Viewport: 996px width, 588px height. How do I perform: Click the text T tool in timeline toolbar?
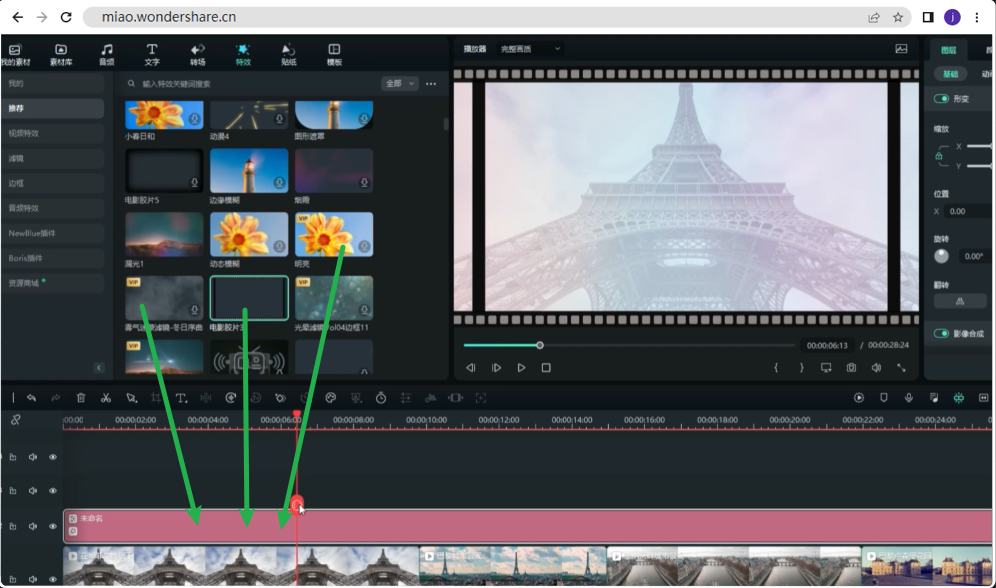pyautogui.click(x=181, y=398)
